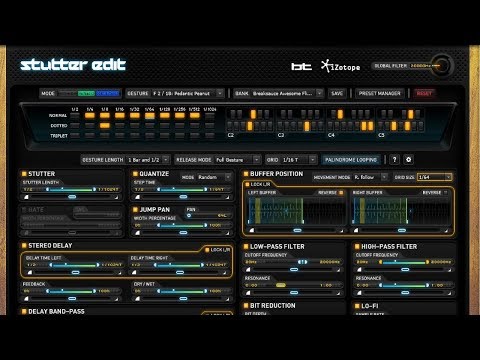Click the Jump Pan Pan slider handle

click(189, 215)
